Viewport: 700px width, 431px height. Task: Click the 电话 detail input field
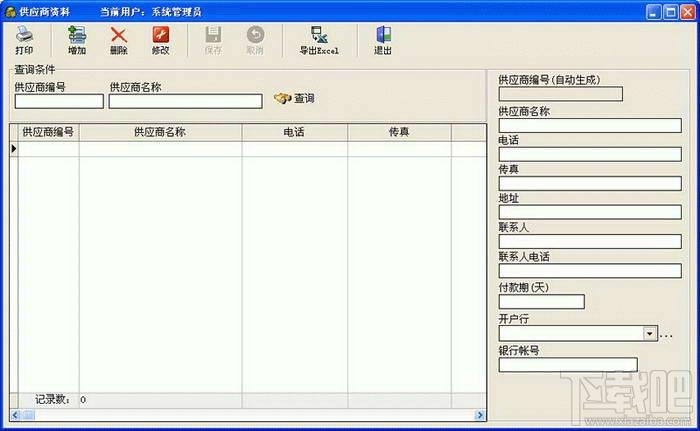[x=590, y=155]
